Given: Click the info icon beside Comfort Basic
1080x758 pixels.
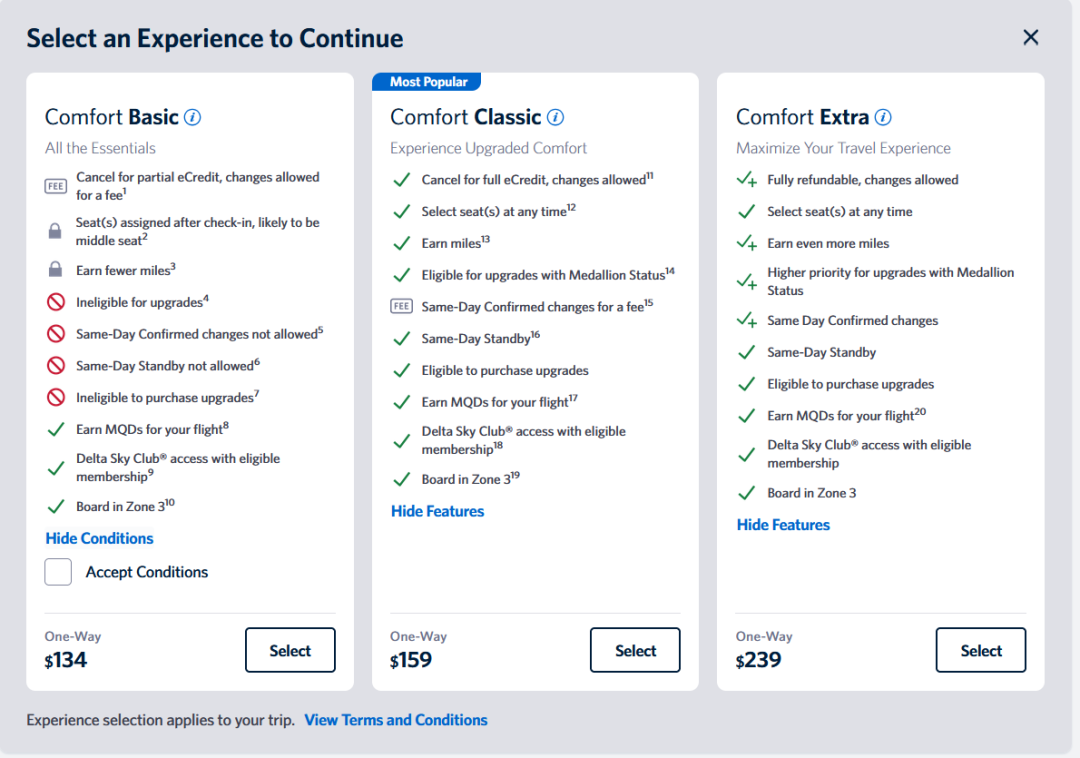Looking at the screenshot, I should (193, 117).
